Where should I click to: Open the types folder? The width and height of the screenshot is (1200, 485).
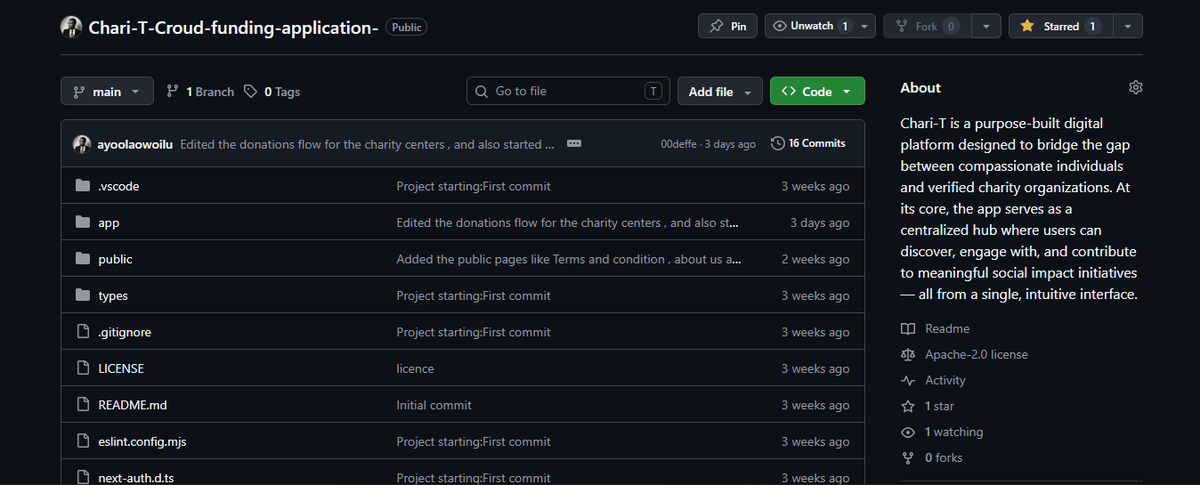pos(113,296)
